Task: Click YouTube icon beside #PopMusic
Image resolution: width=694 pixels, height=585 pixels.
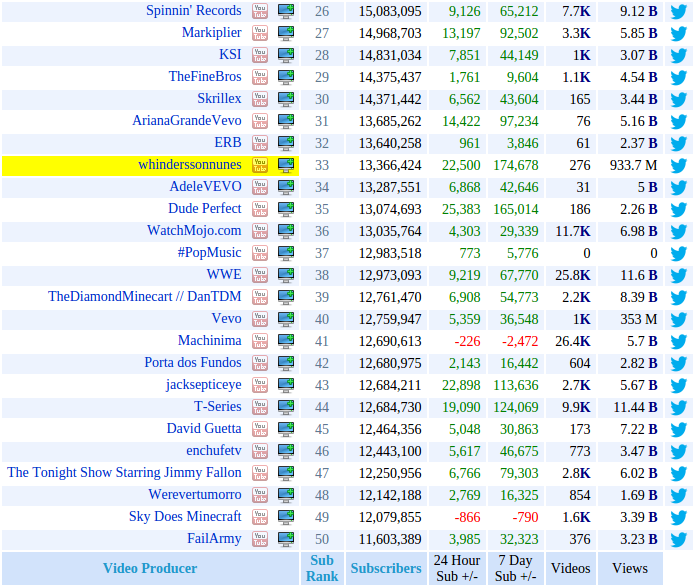Action: pyautogui.click(x=260, y=253)
